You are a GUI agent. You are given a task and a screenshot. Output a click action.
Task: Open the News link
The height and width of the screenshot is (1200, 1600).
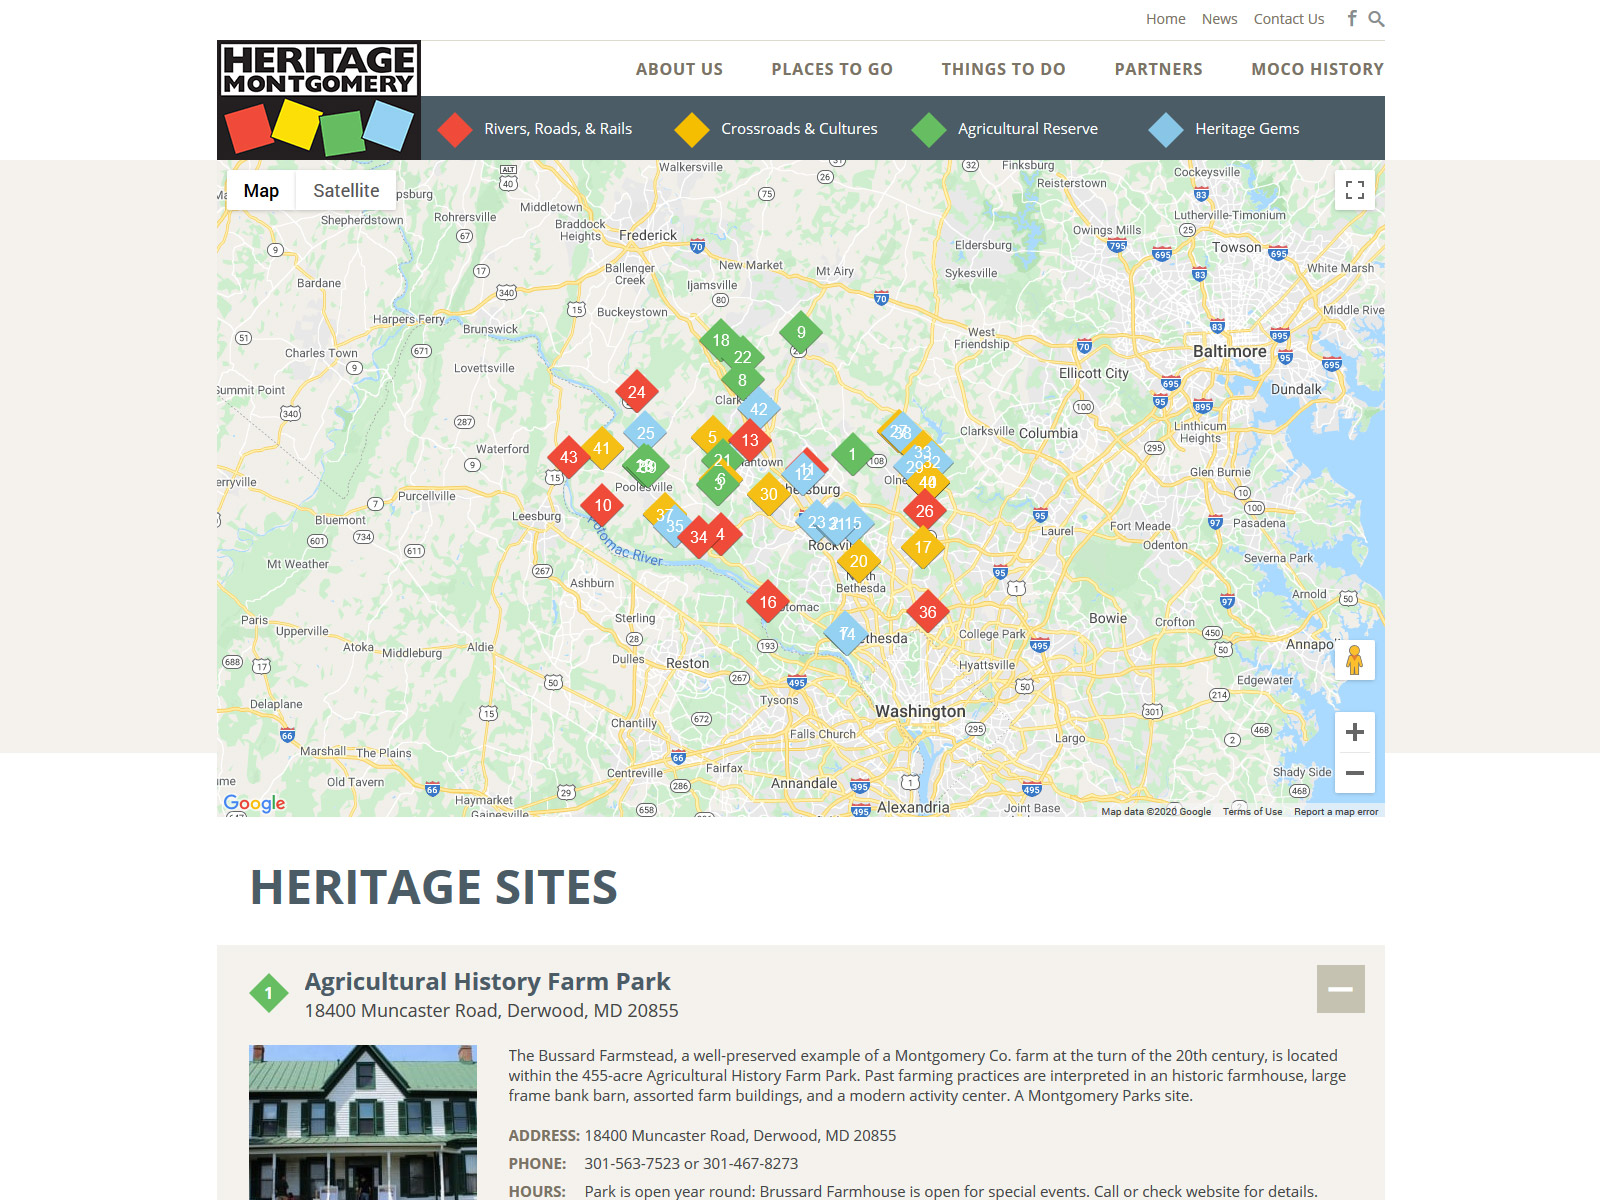click(x=1220, y=19)
